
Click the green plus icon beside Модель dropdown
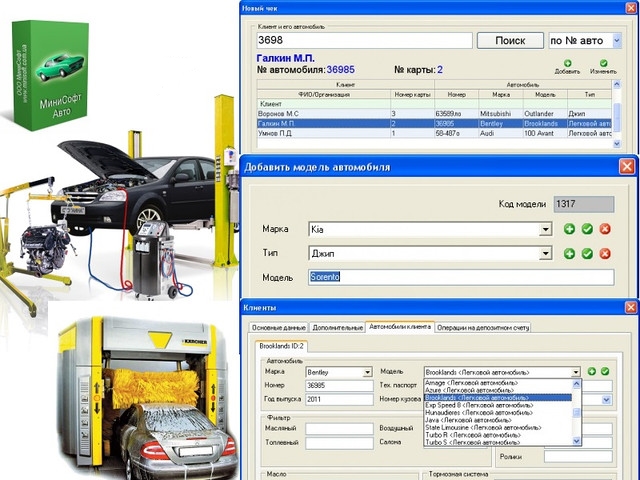coord(591,371)
